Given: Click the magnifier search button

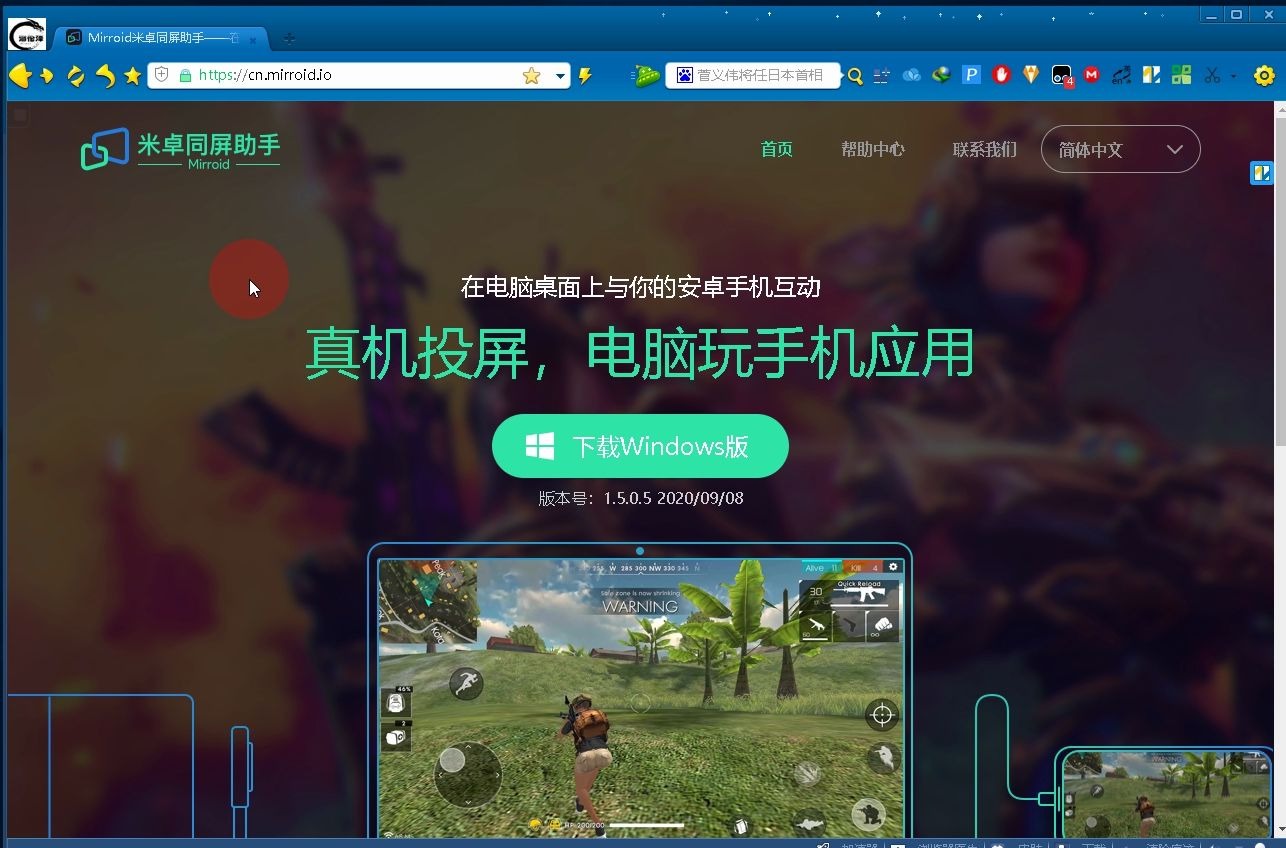Looking at the screenshot, I should [855, 76].
